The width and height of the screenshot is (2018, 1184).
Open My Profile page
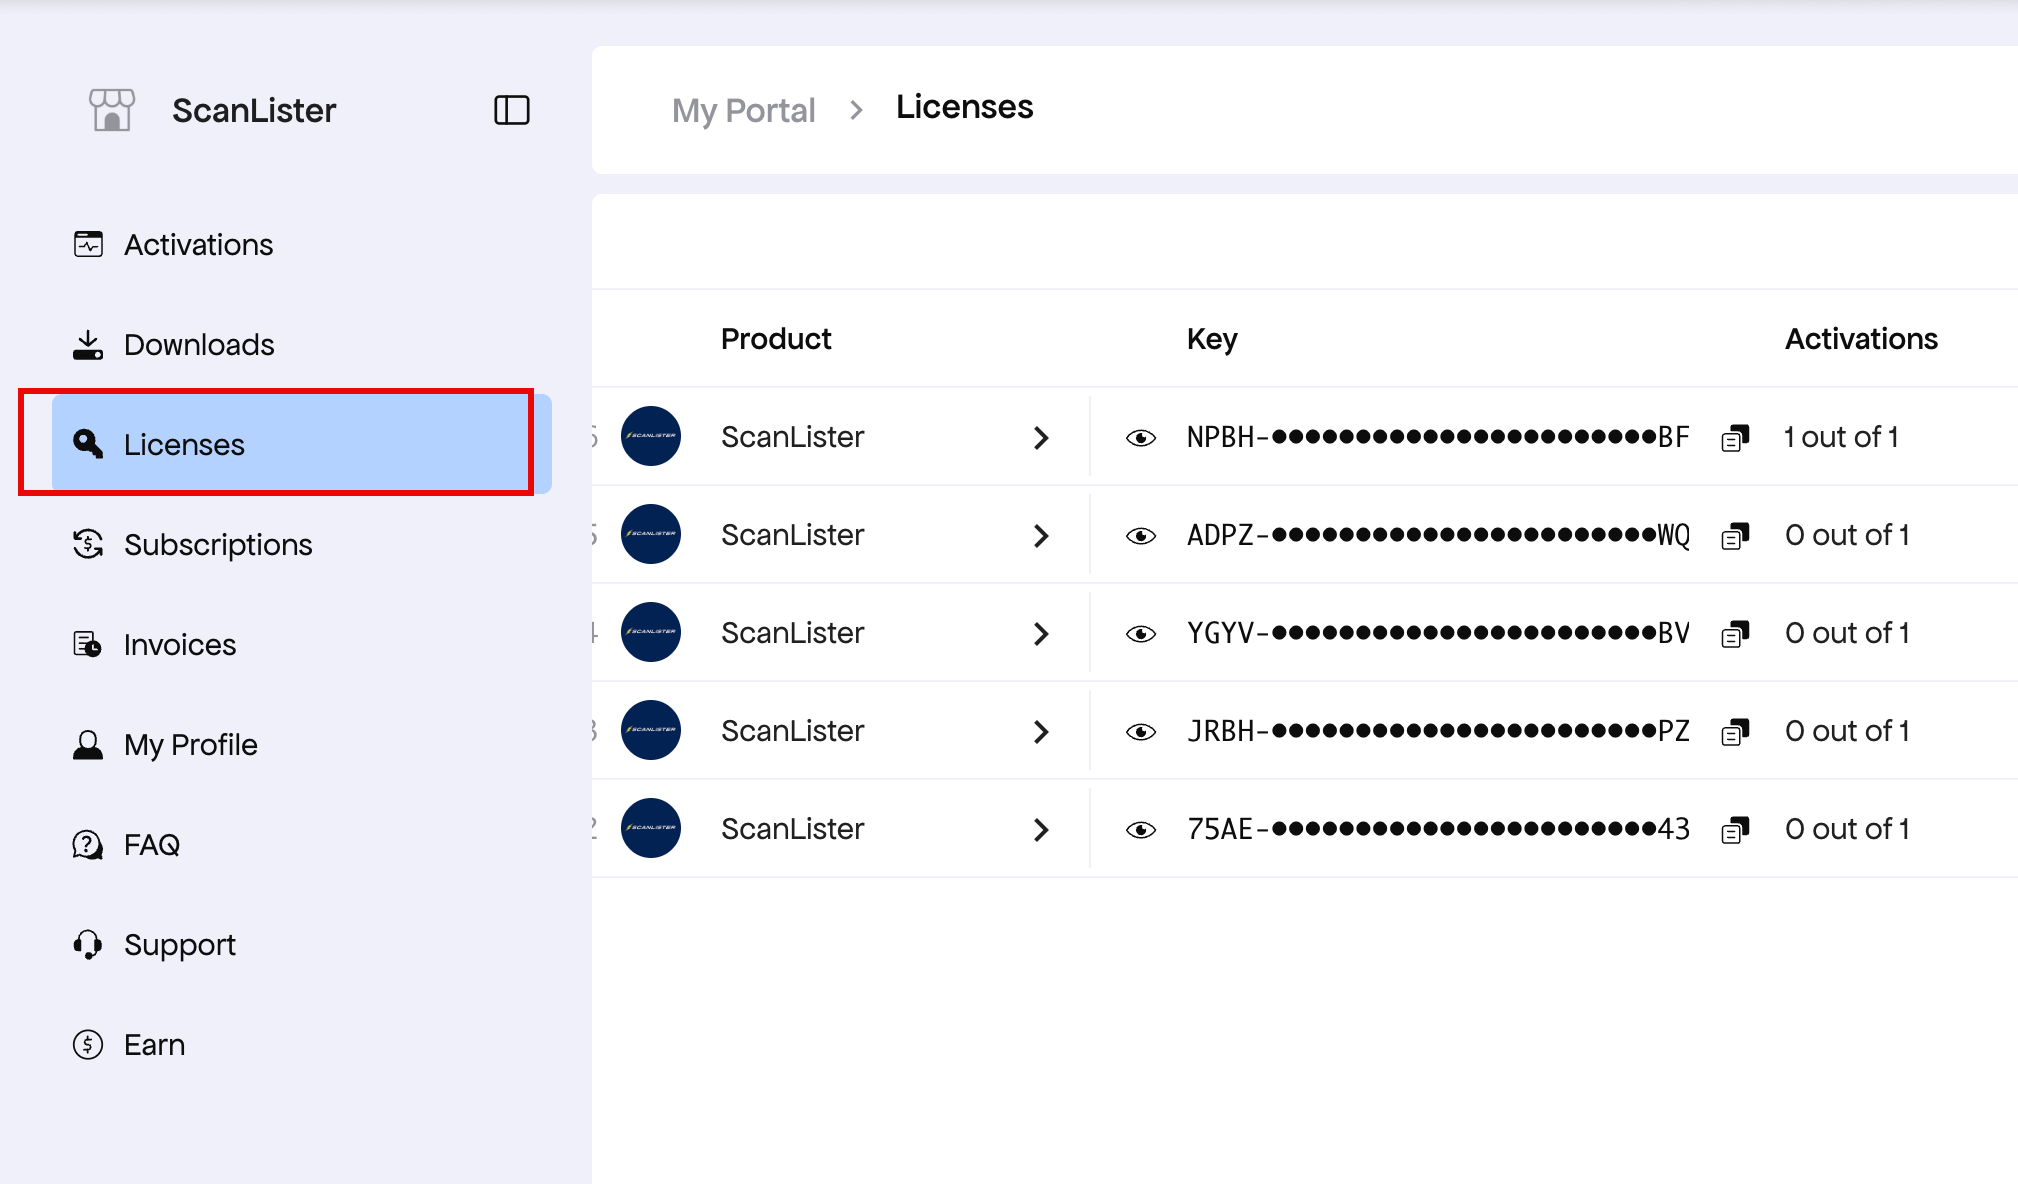[x=302, y=745]
